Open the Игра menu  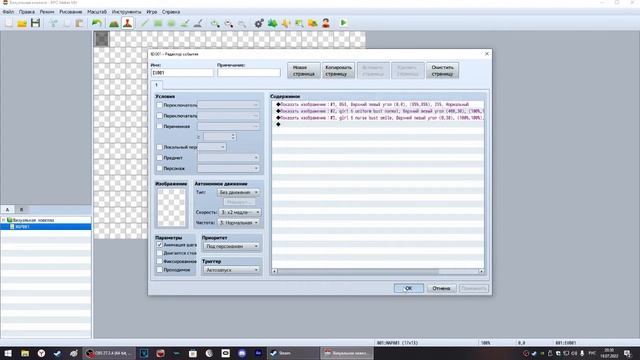pyautogui.click(x=151, y=12)
